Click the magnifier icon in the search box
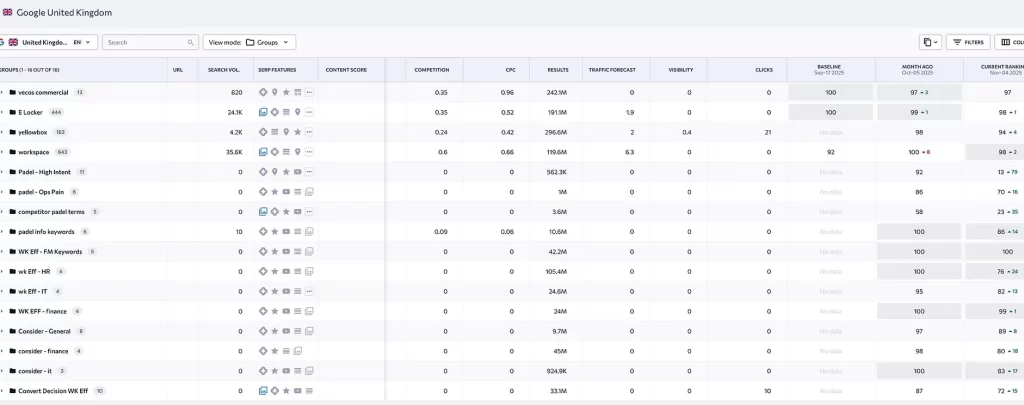Screen dimensions: 1024x405 pos(190,43)
